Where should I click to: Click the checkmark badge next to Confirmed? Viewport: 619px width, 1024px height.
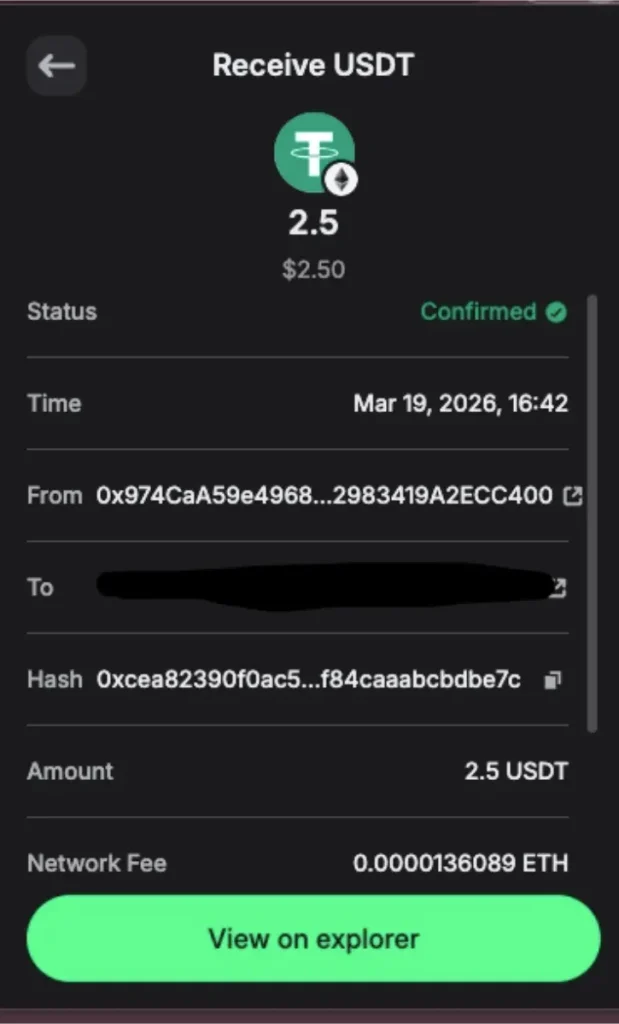click(x=557, y=311)
